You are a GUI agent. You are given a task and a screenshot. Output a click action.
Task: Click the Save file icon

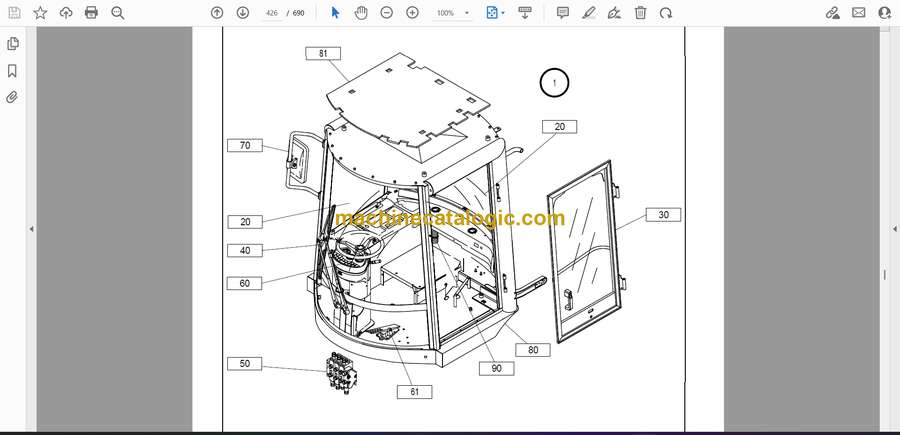pyautogui.click(x=14, y=13)
